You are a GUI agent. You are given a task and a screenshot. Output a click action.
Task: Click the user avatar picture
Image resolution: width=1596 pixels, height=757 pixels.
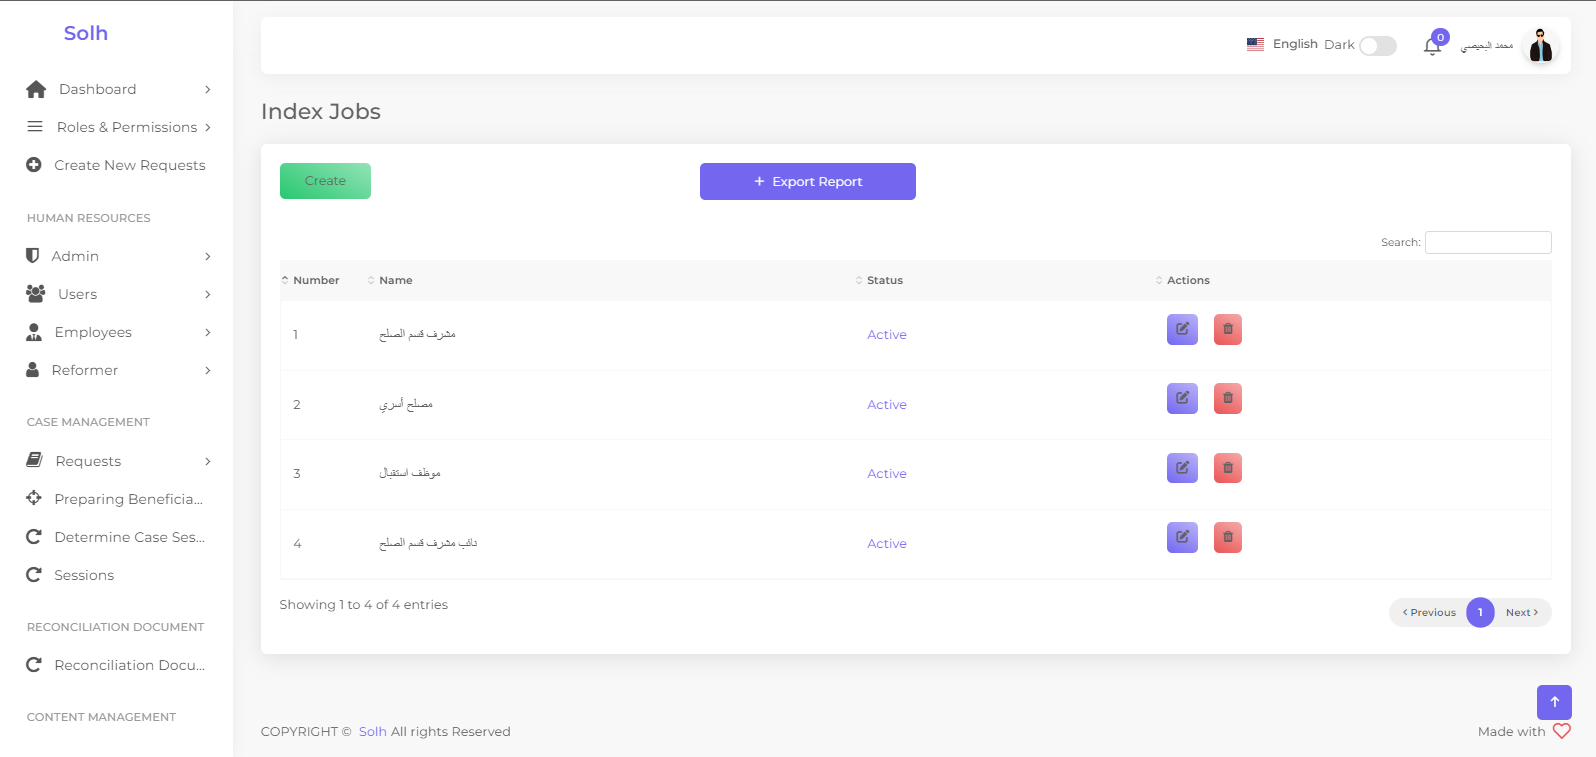coord(1540,46)
